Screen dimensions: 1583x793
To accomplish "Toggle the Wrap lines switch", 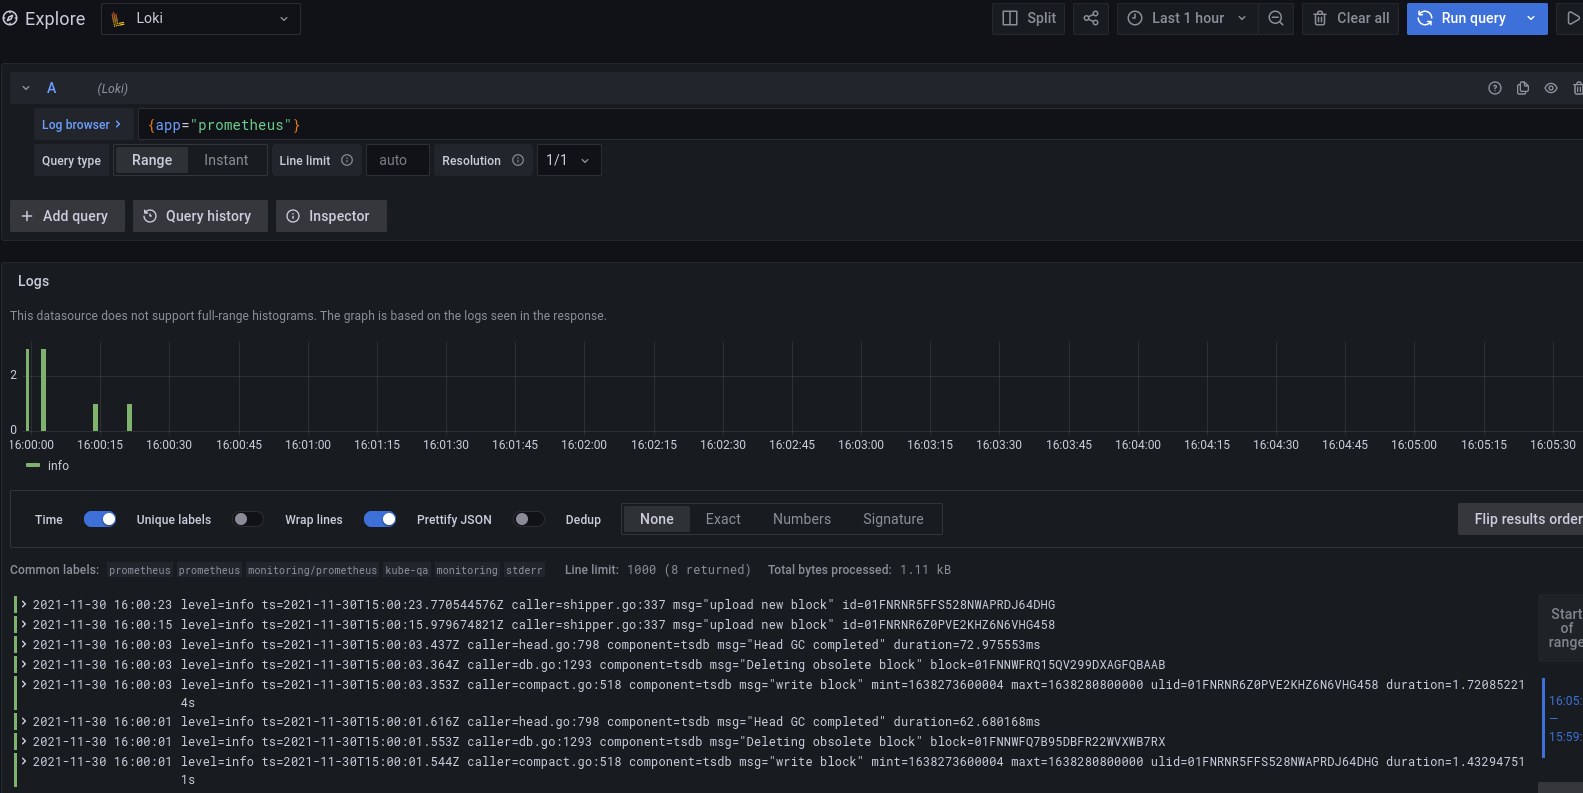I will pos(380,519).
